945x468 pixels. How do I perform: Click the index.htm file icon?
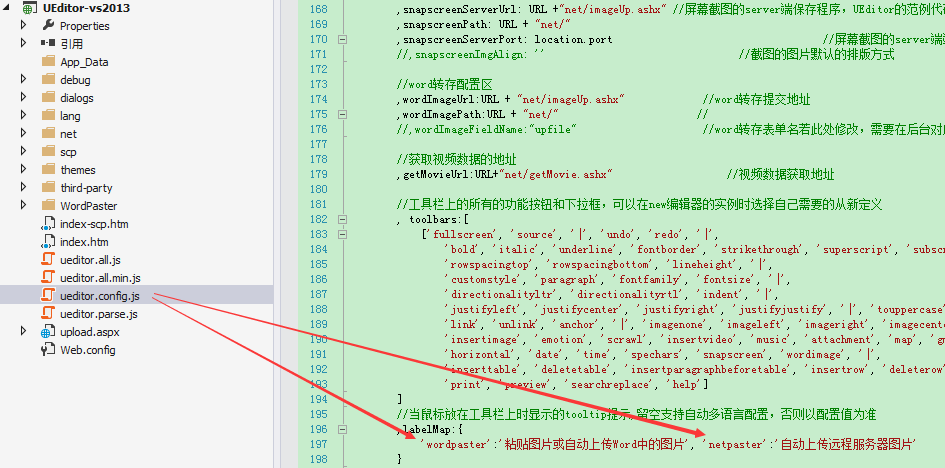[48, 242]
